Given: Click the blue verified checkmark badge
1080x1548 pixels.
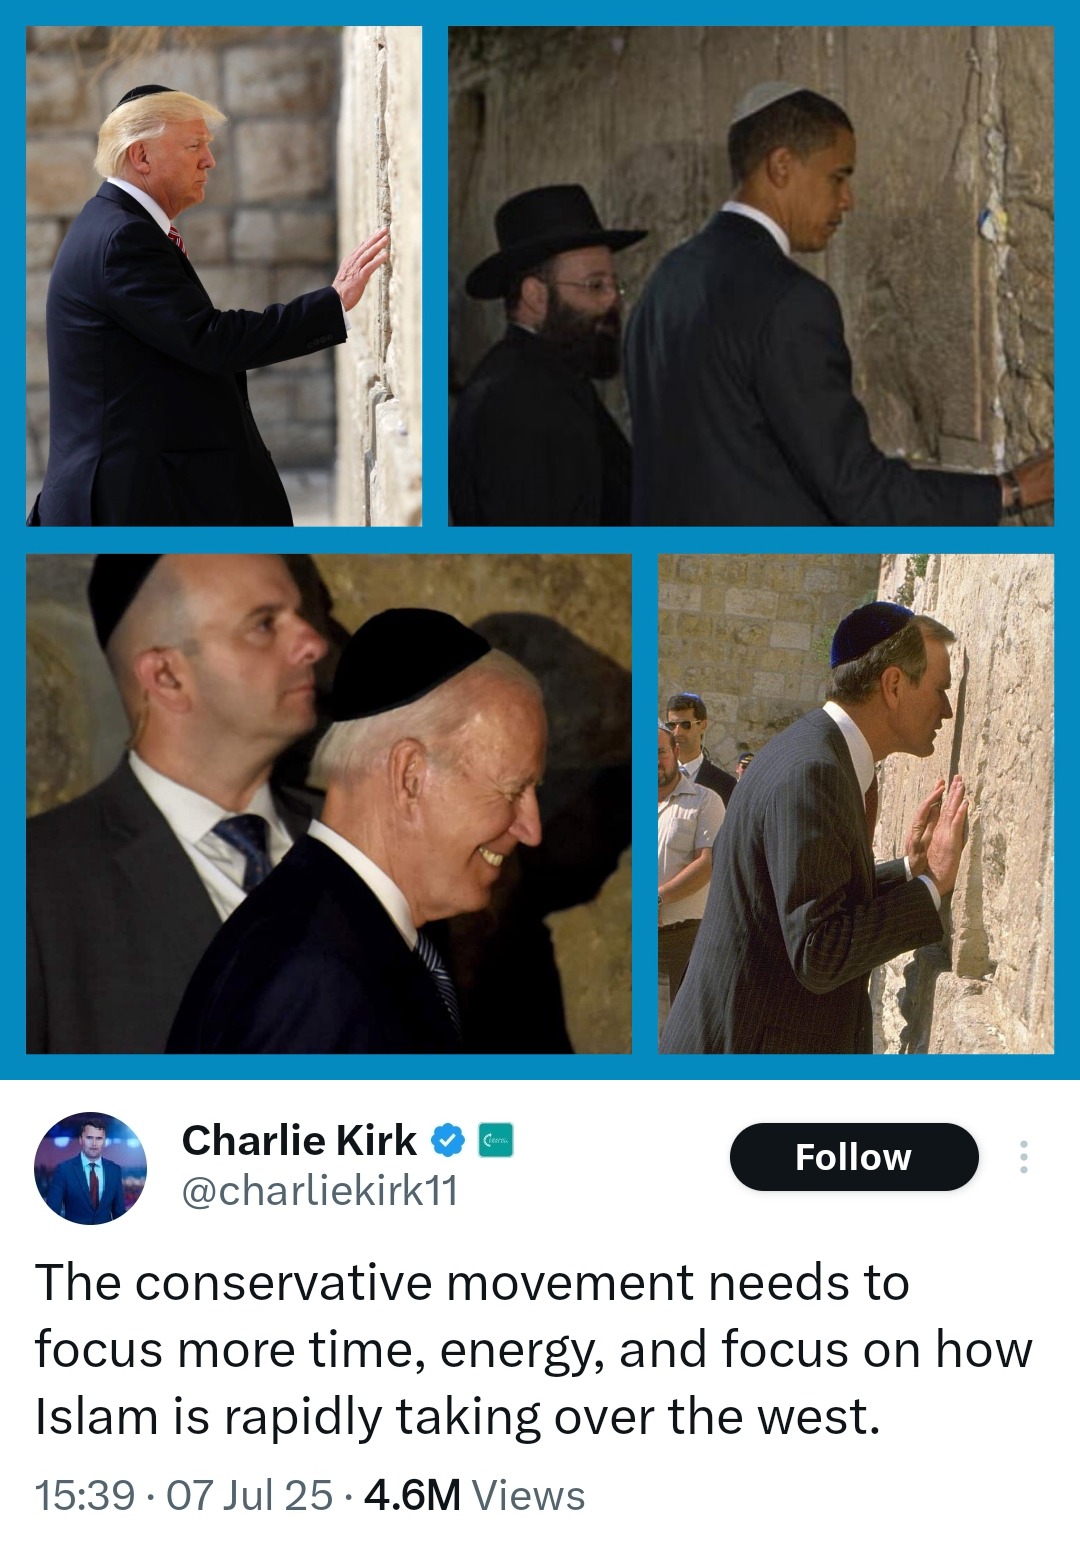Looking at the screenshot, I should pos(447,1141).
